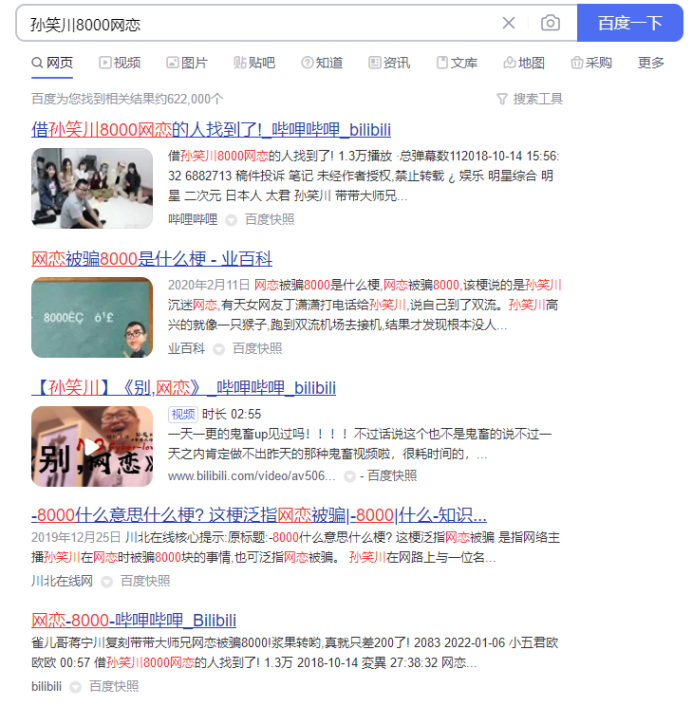
Task: Switch to the 视频 tab
Action: click(120, 63)
